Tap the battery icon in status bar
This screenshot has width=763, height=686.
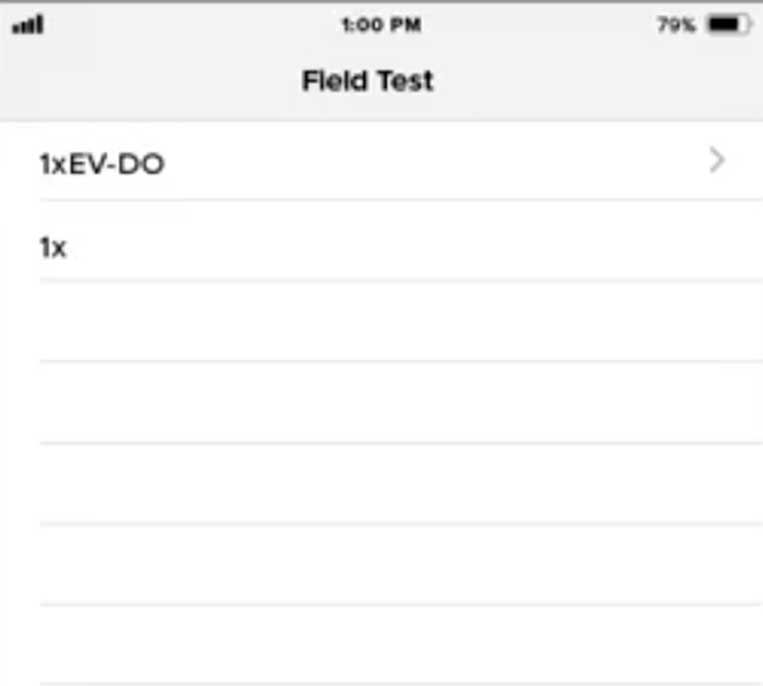(729, 24)
